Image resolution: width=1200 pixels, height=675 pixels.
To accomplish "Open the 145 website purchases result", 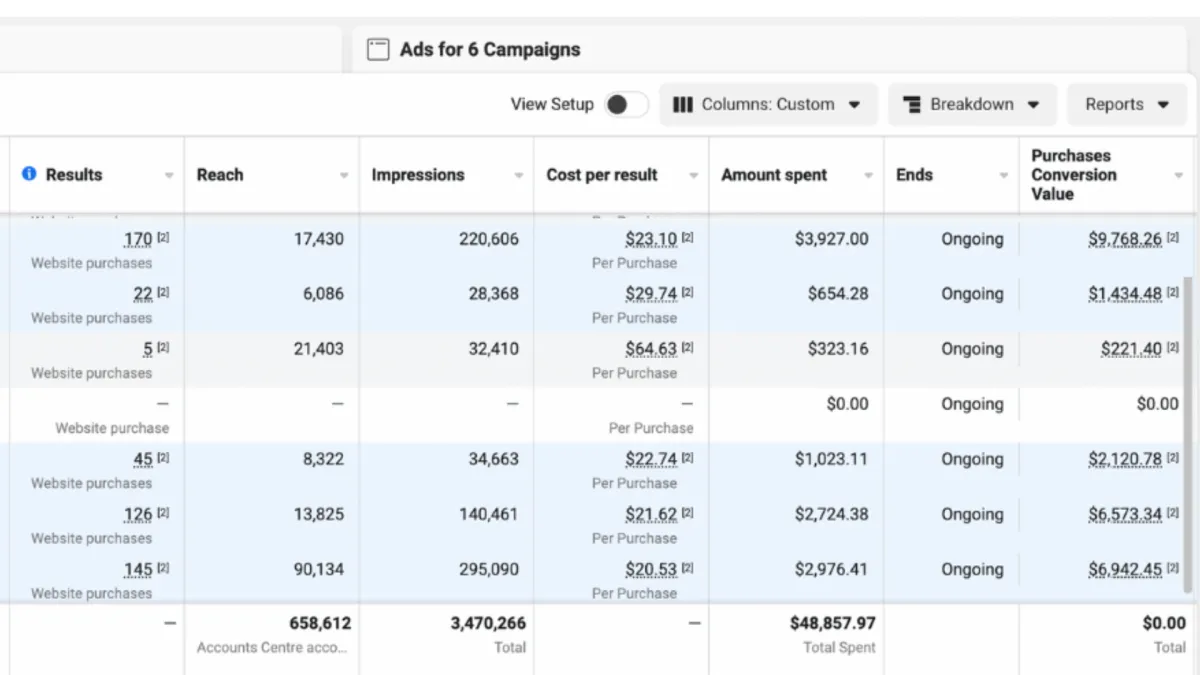I will coord(138,569).
